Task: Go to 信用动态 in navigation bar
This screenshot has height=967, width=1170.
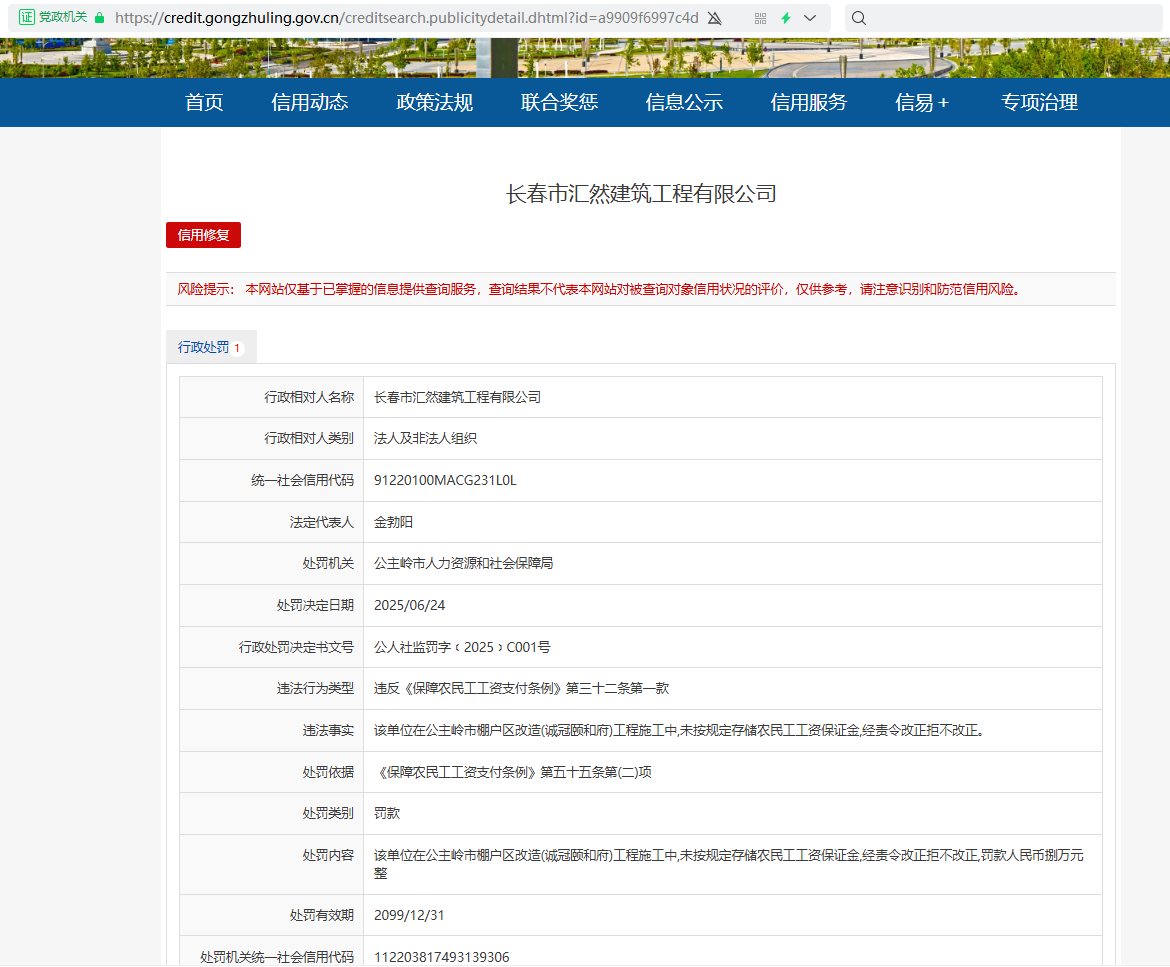Action: 309,102
